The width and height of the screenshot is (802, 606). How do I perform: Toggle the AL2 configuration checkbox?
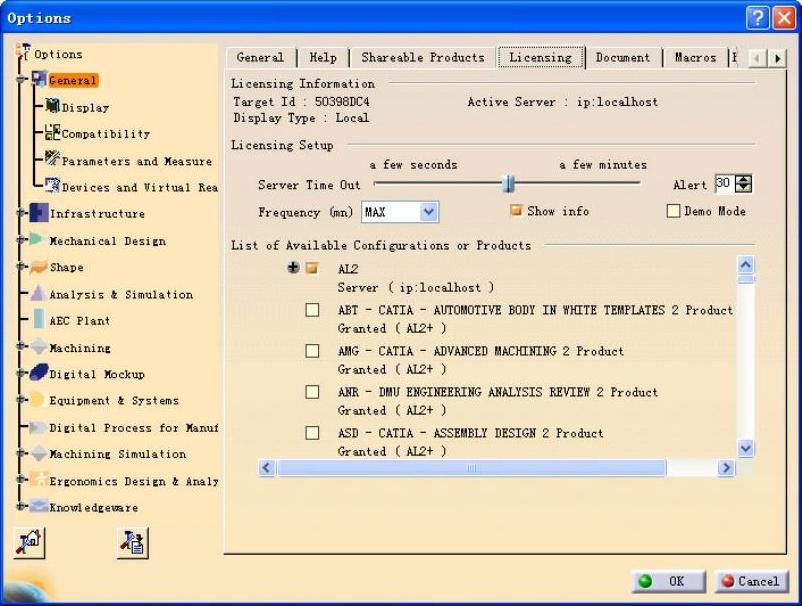312,268
